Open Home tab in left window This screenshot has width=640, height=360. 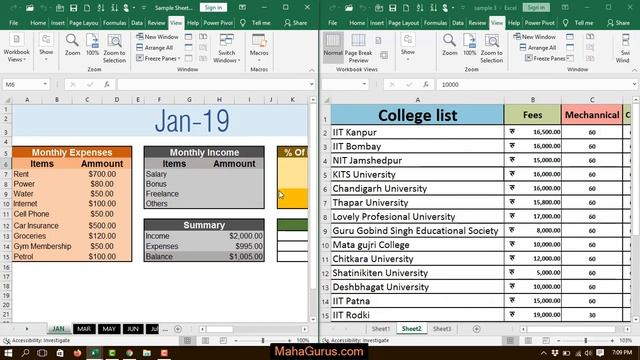point(38,23)
